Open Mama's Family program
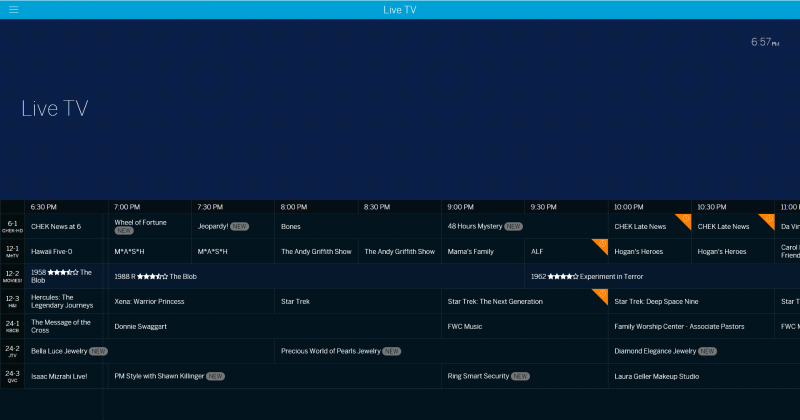The image size is (800, 420). pos(483,252)
